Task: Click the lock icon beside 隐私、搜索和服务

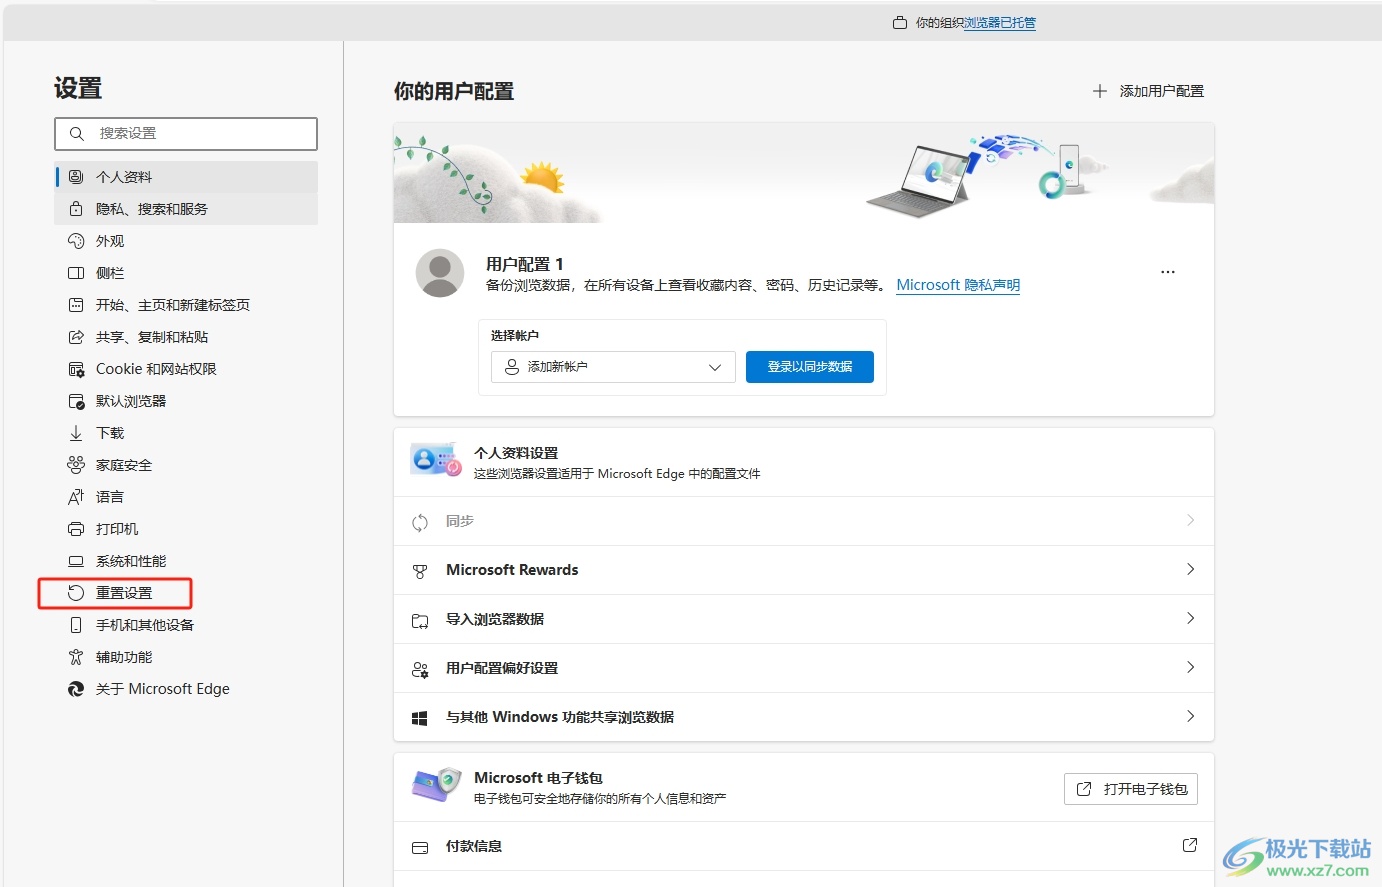Action: [x=76, y=209]
